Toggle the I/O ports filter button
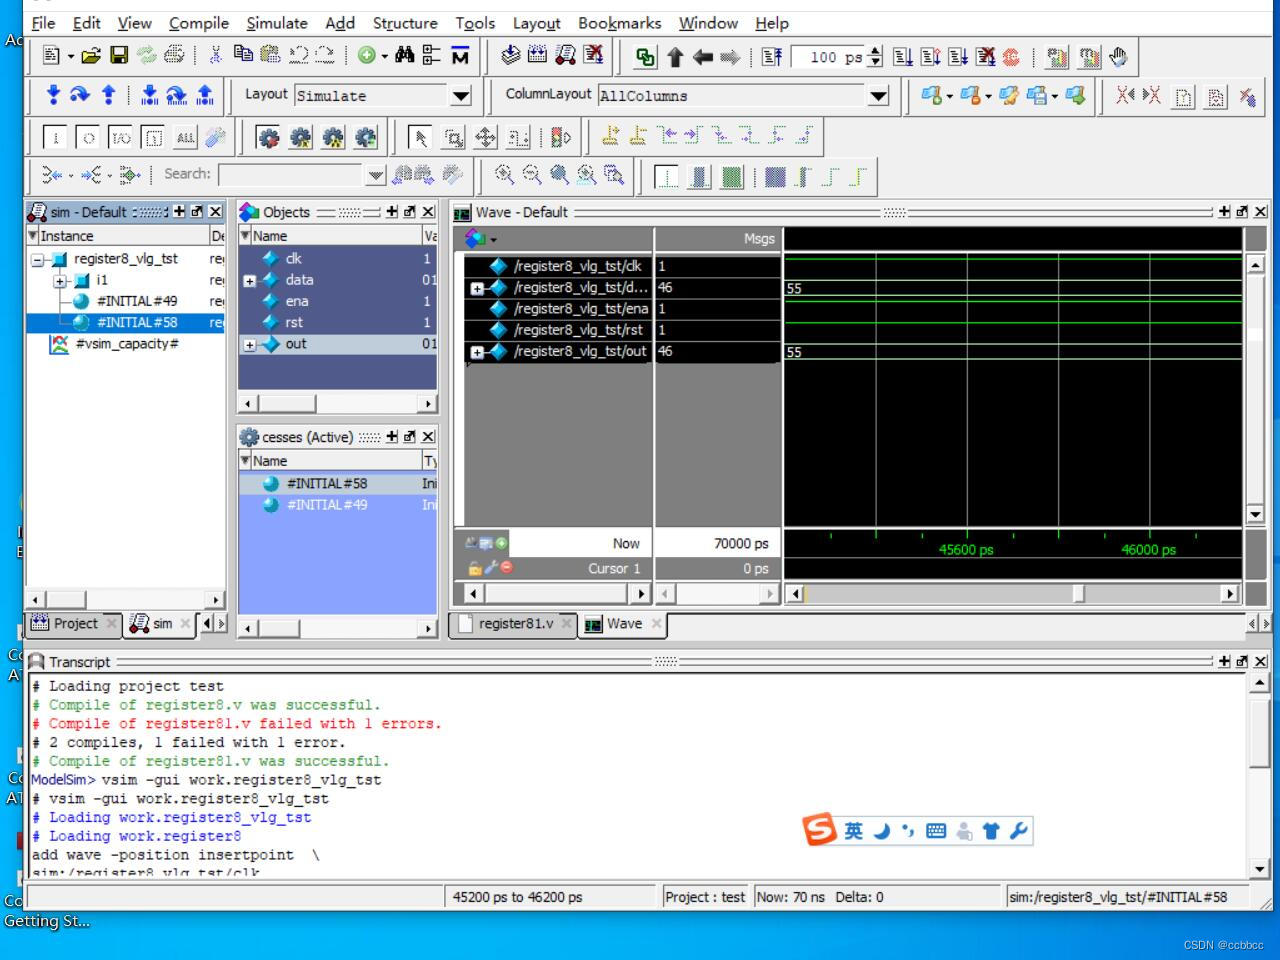This screenshot has width=1280, height=960. (120, 138)
